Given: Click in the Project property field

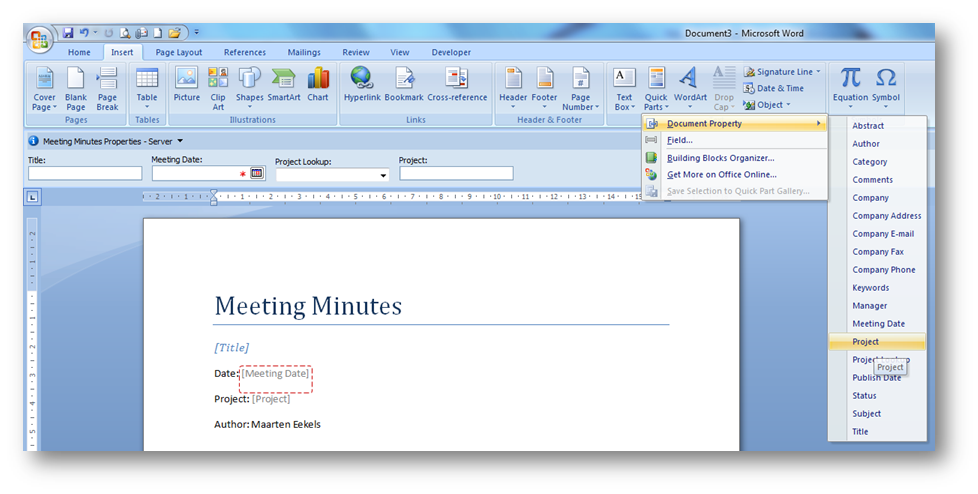Looking at the screenshot, I should [x=456, y=173].
